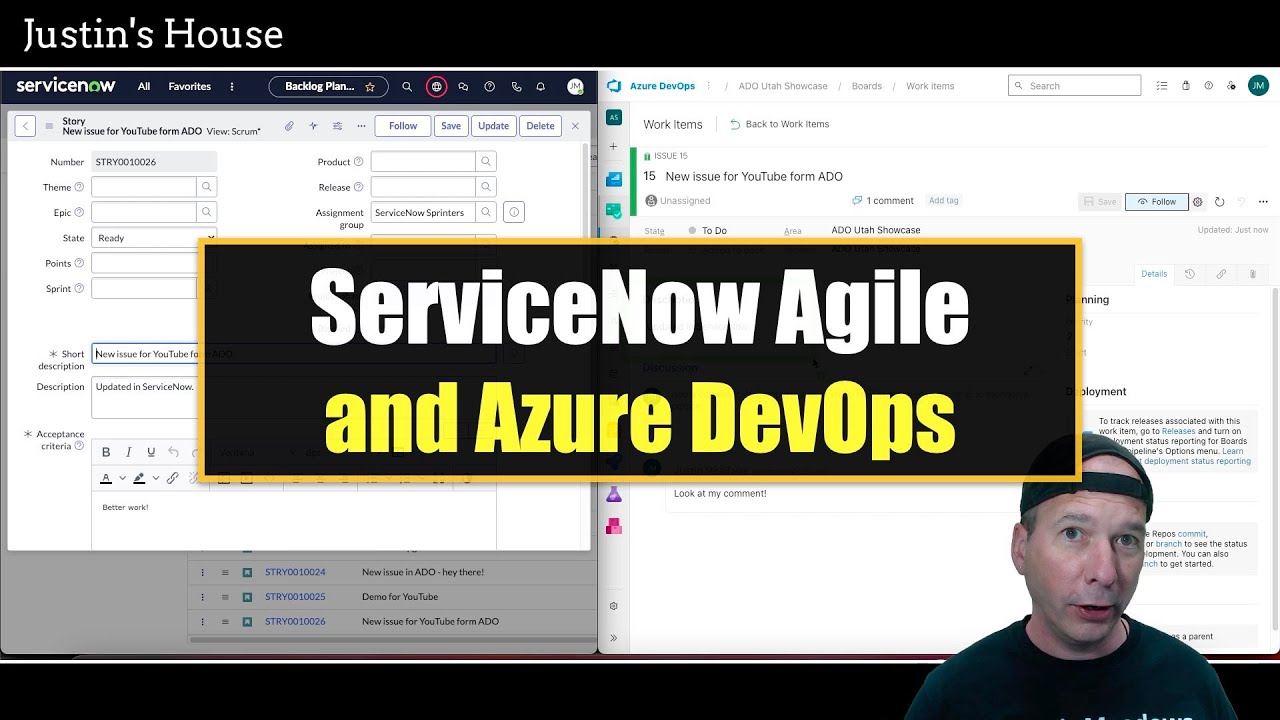The image size is (1280, 720).
Task: Click Delete on the Story form
Action: pos(540,126)
